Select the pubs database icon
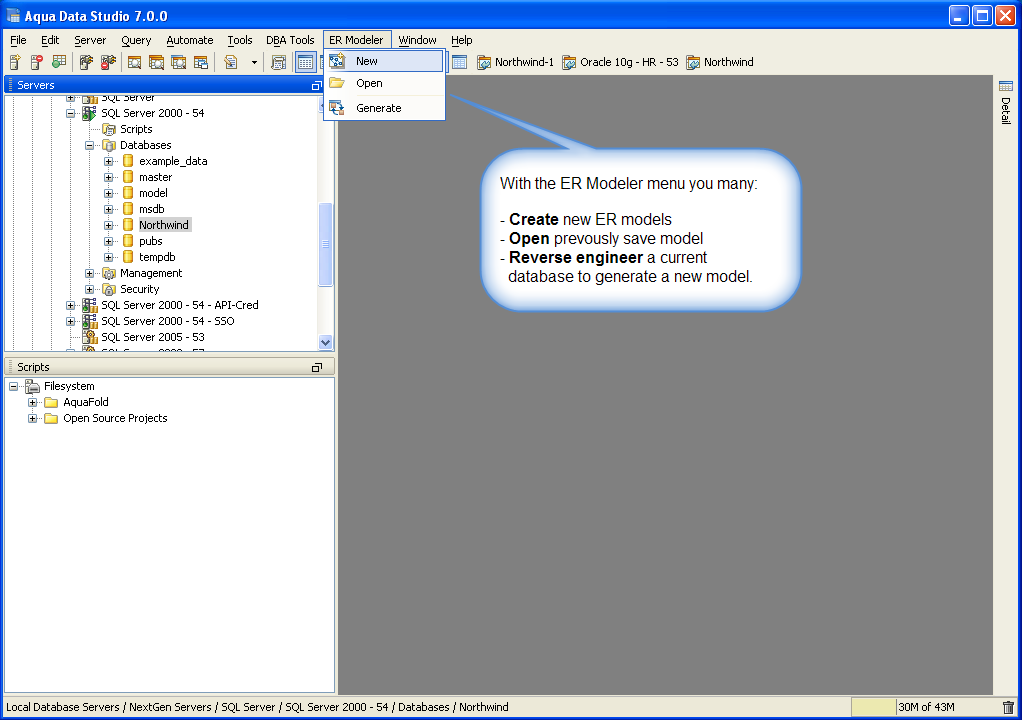 128,241
